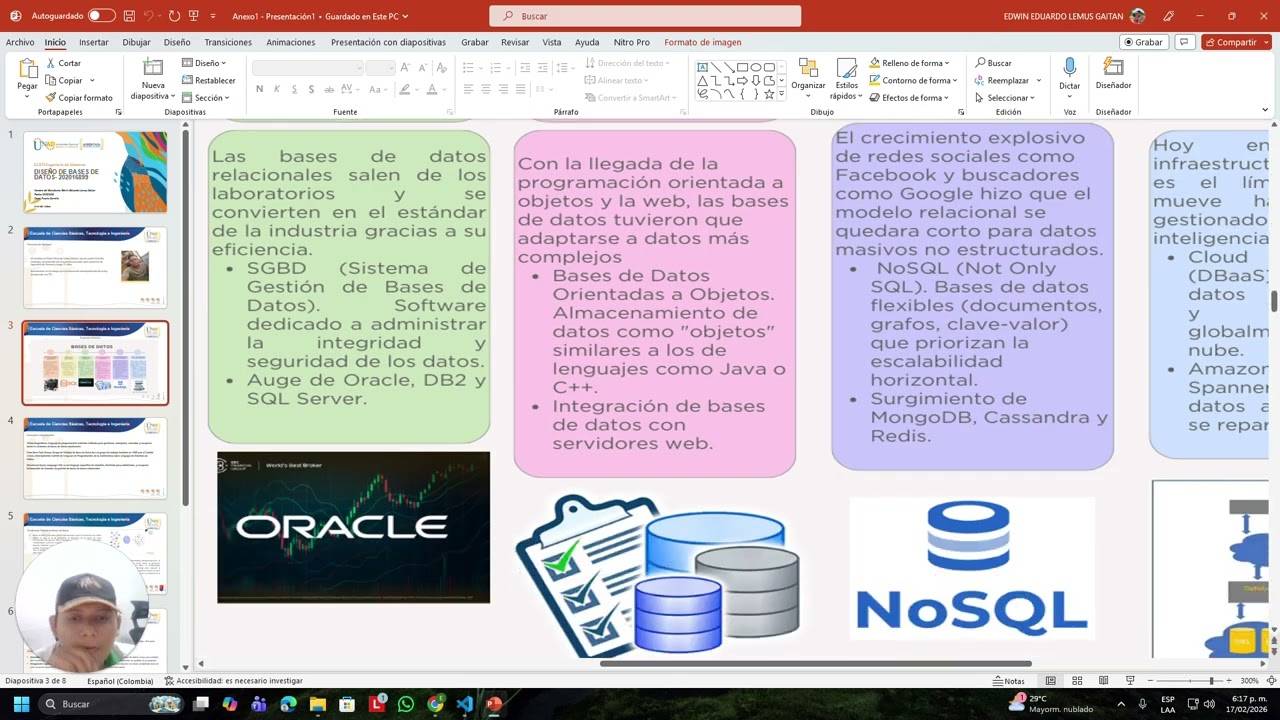The height and width of the screenshot is (720, 1280).
Task: Toggle numbered list button
Action: click(x=496, y=67)
